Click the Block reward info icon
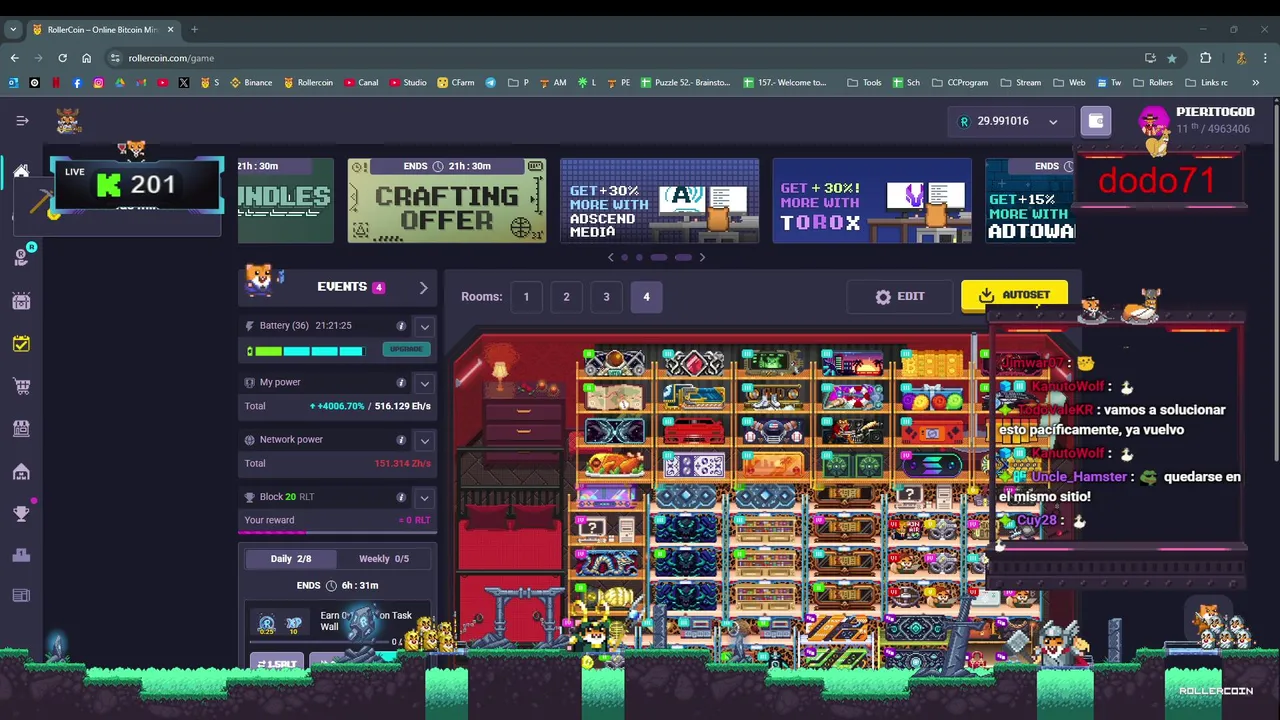 coord(401,497)
